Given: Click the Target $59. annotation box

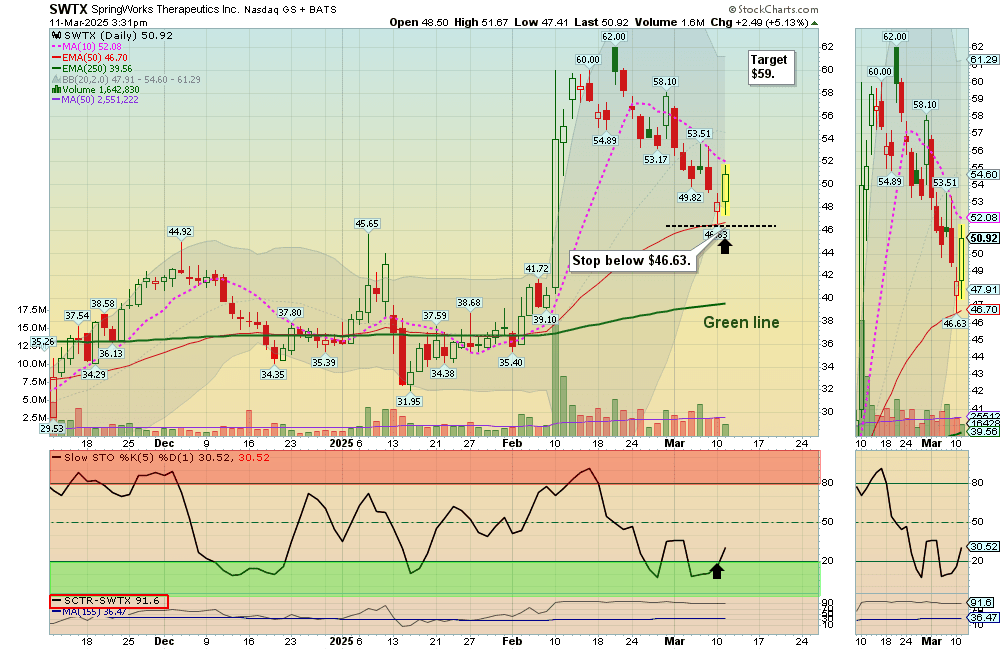Looking at the screenshot, I should 771,67.
